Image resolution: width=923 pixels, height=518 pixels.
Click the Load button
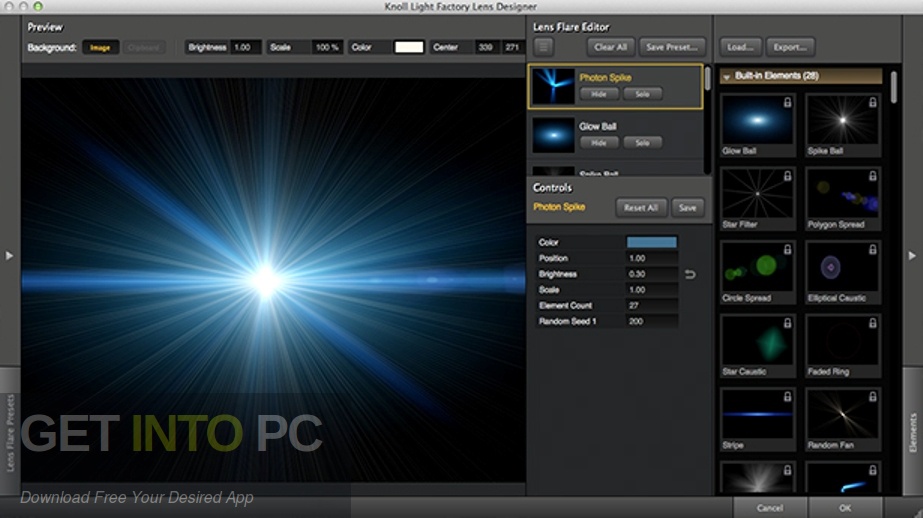point(740,47)
